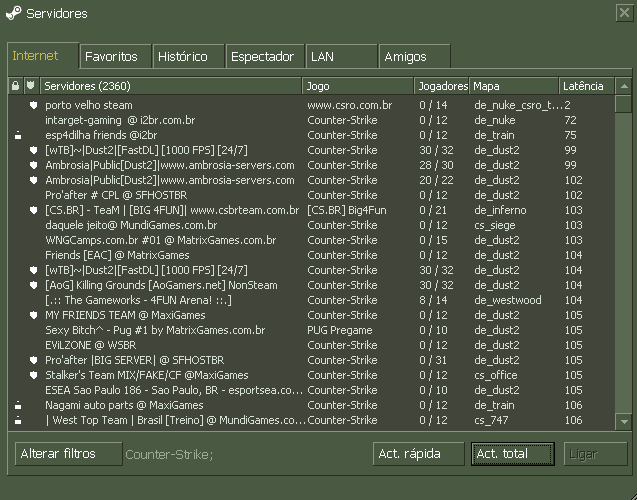The width and height of the screenshot is (637, 500).
Task: Click lock icon of West Top Team
Action: [x=18, y=420]
